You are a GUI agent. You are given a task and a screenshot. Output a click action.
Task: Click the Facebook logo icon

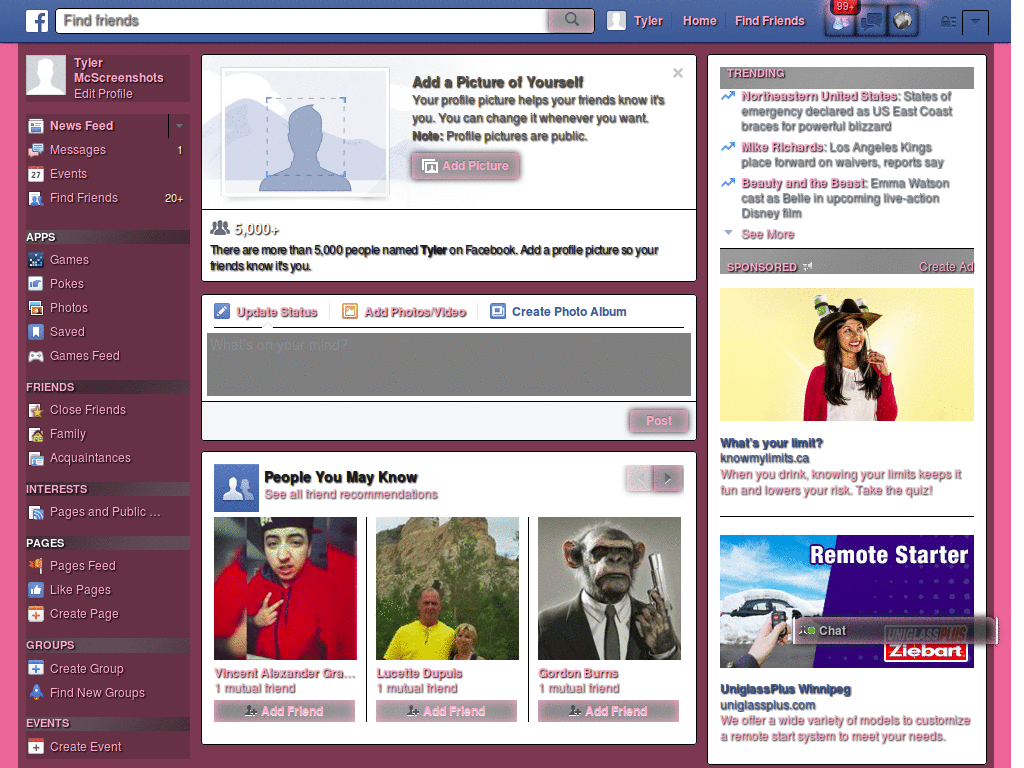tap(37, 21)
